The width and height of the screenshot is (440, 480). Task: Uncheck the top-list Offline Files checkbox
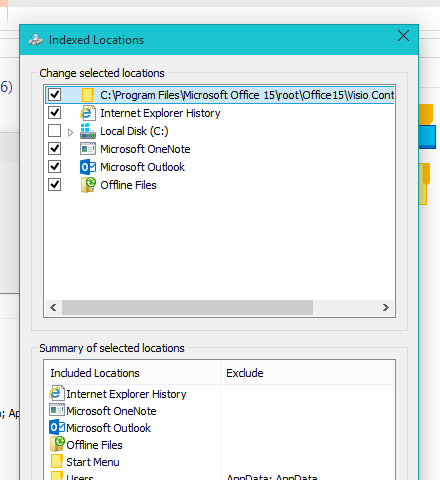(54, 185)
